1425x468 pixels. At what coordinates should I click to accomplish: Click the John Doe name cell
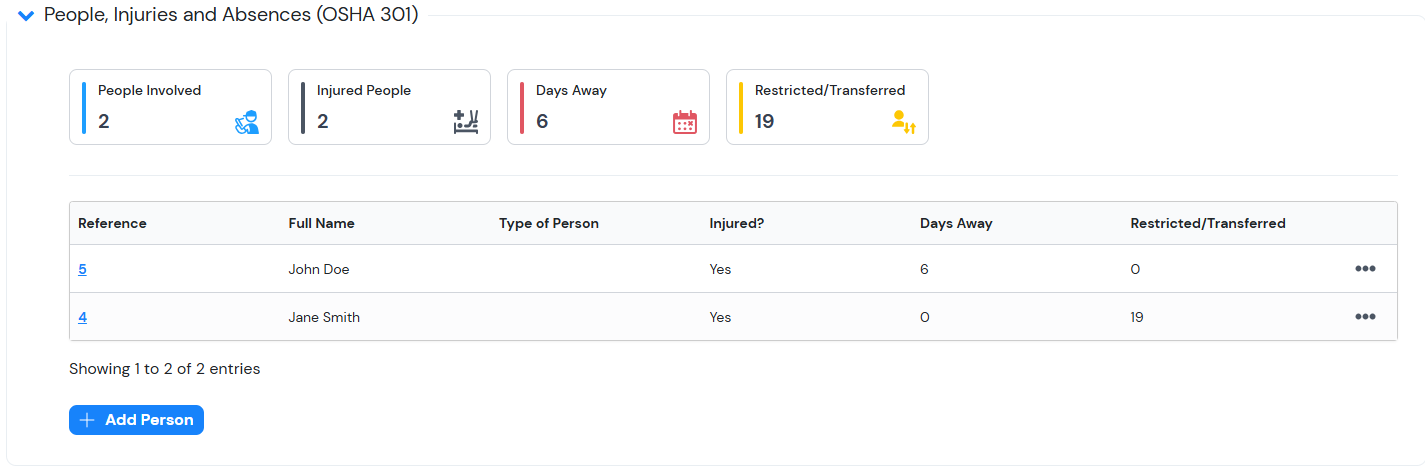[318, 269]
